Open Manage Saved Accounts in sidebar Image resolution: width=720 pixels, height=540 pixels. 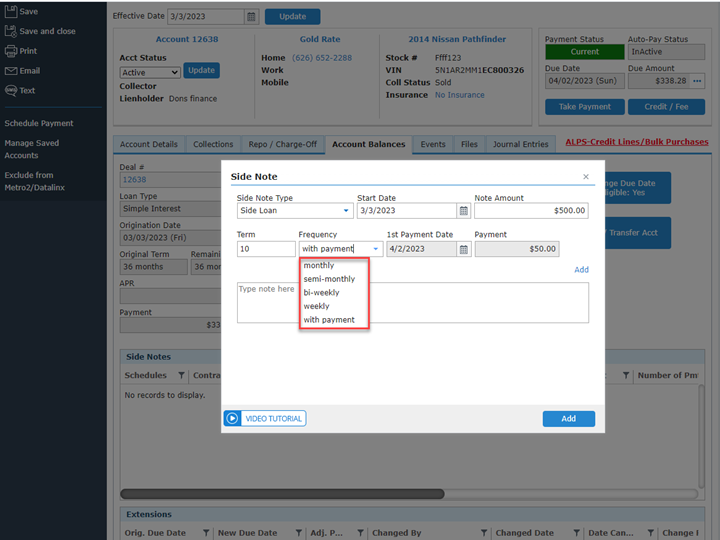(32, 149)
